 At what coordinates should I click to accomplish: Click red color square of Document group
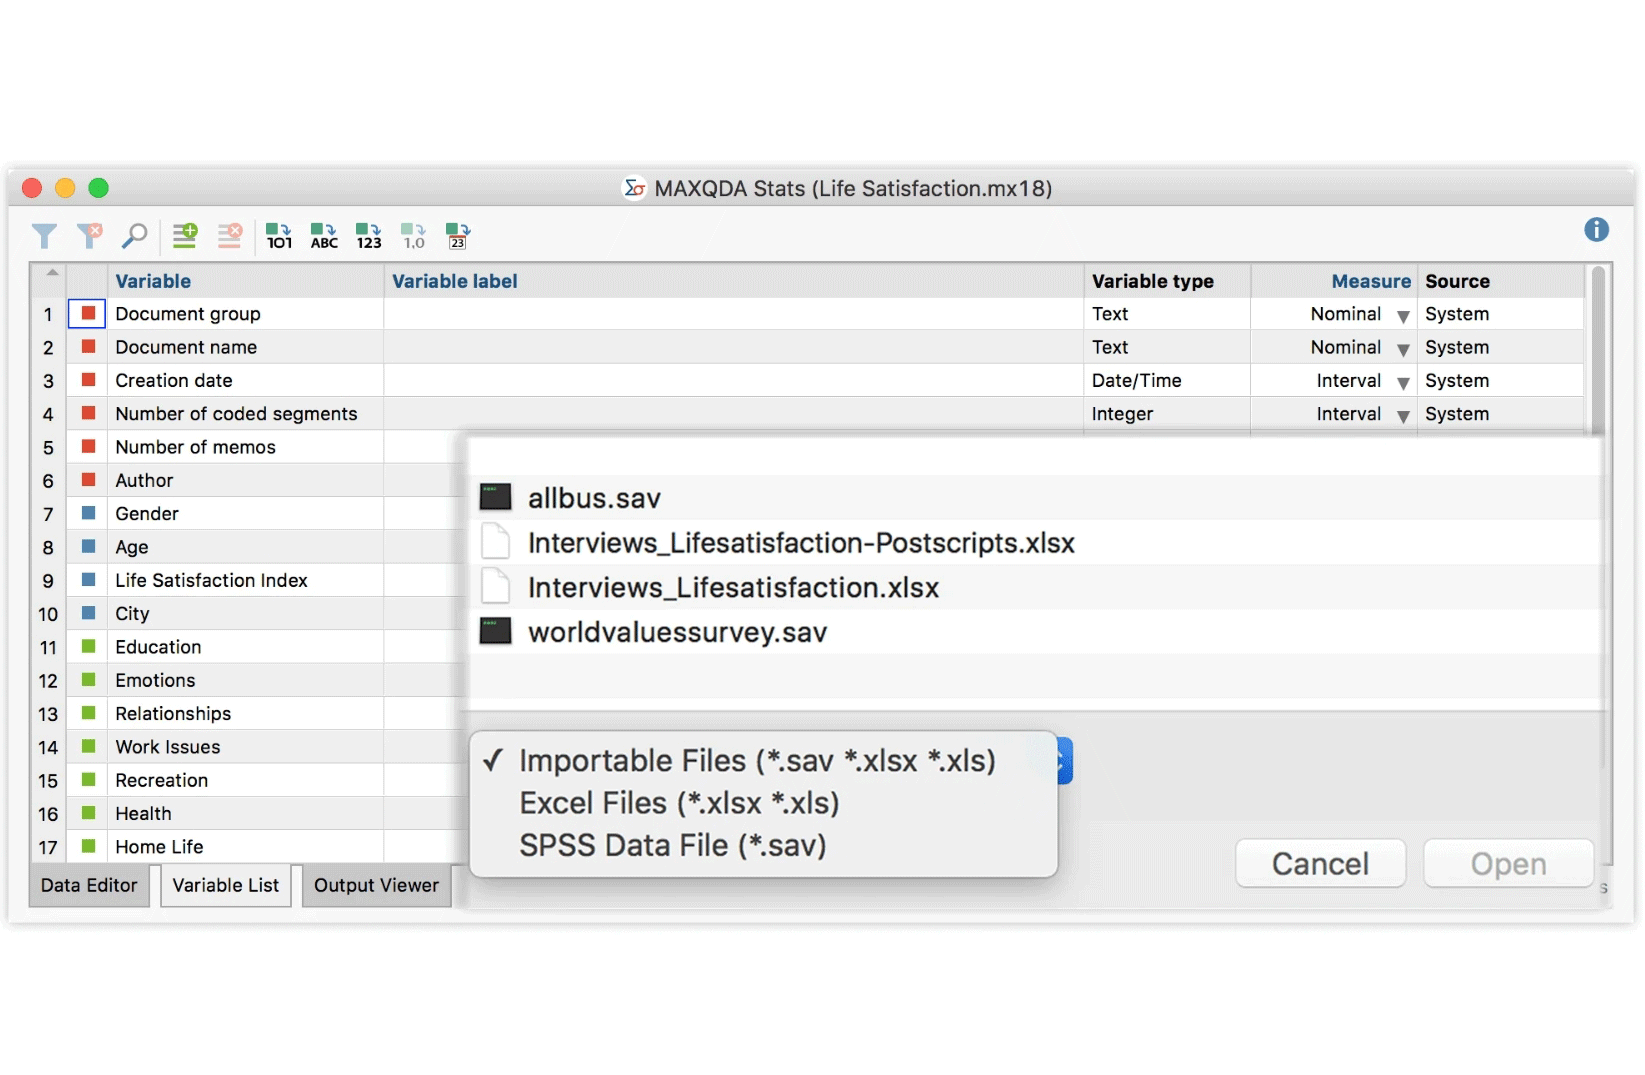click(x=88, y=313)
